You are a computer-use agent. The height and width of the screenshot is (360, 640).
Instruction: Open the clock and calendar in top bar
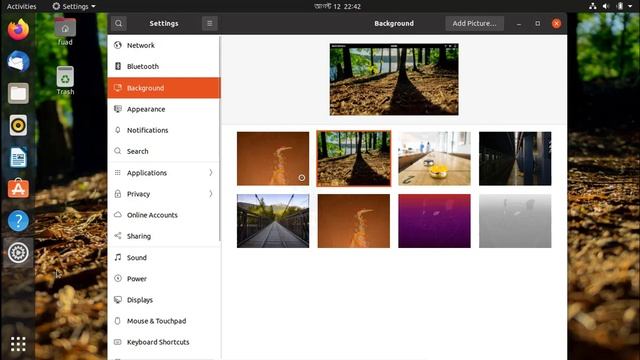point(338,6)
